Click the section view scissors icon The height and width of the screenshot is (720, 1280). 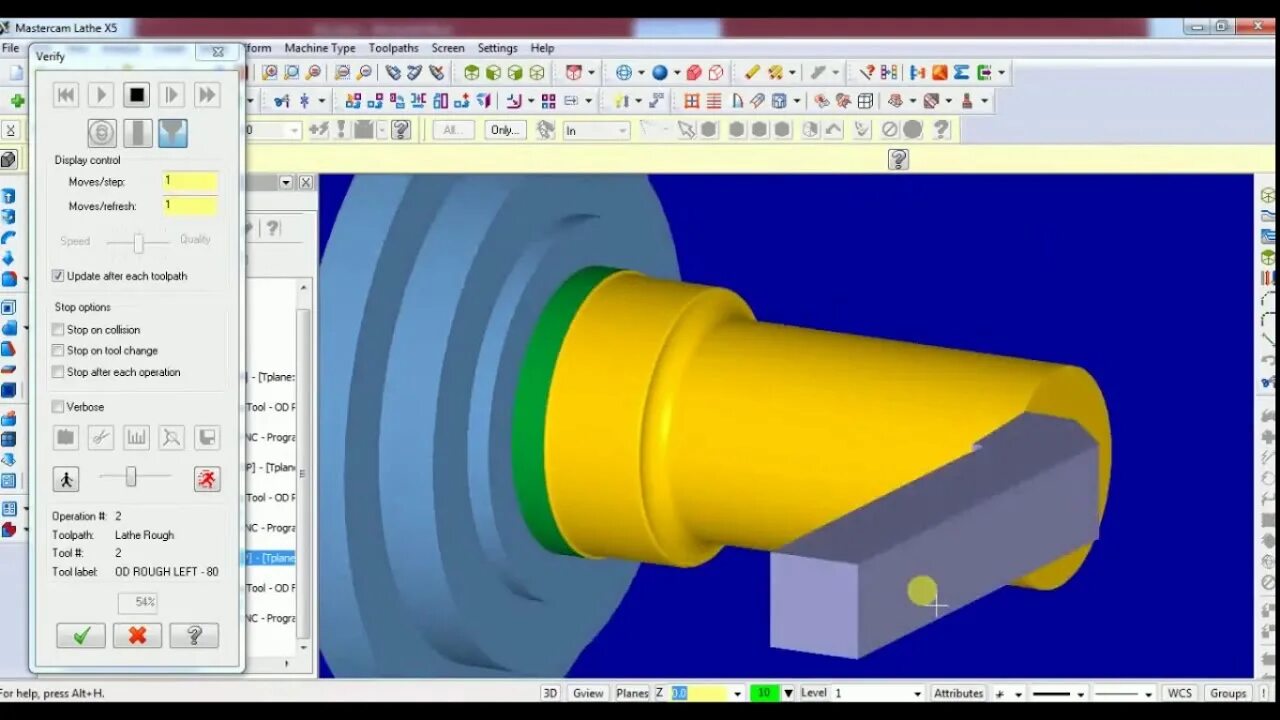click(x=101, y=437)
